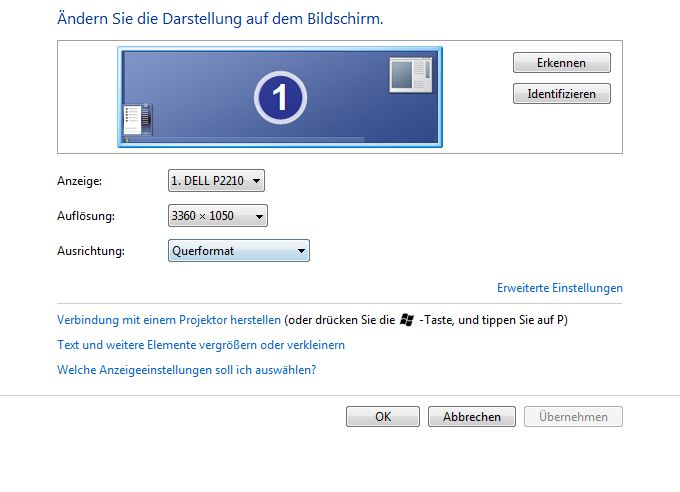Click the heading Ändern Sie die Darstellung
This screenshot has height=492, width=680.
tap(220, 19)
